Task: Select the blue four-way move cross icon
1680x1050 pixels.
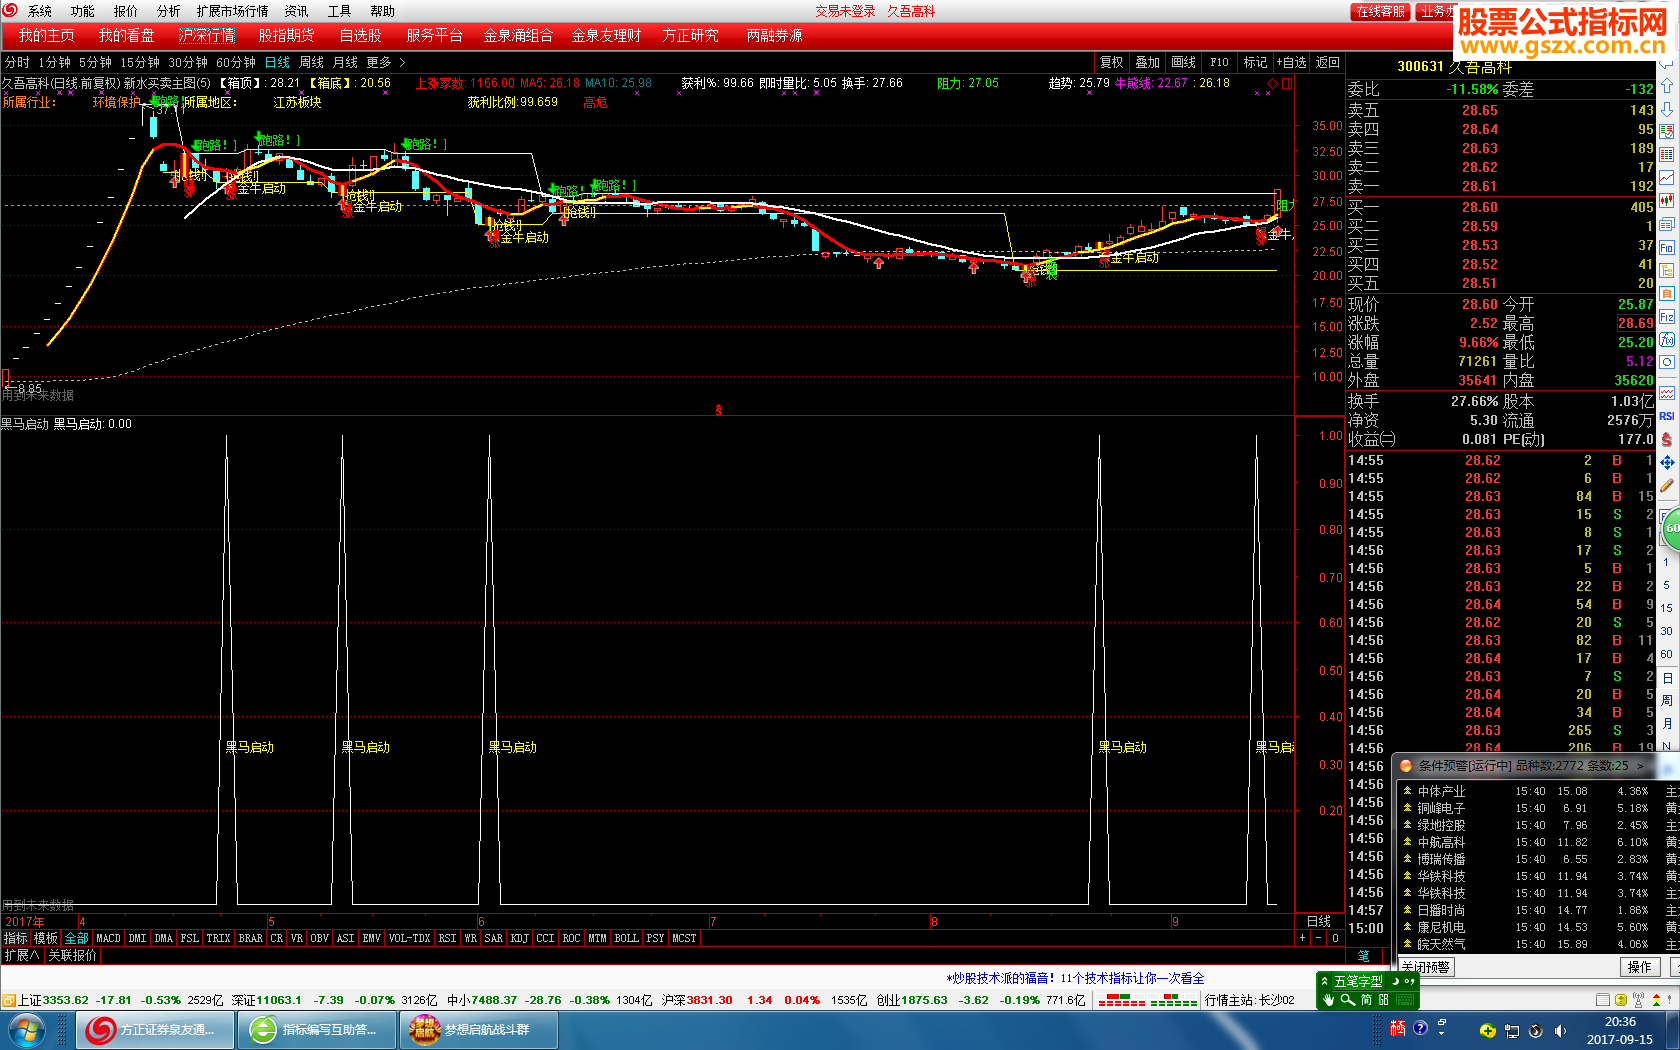Action: 1667,462
